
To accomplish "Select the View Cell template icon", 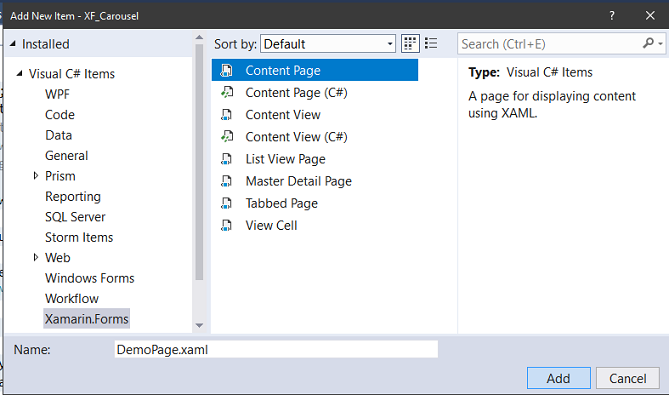I will pyautogui.click(x=227, y=225).
